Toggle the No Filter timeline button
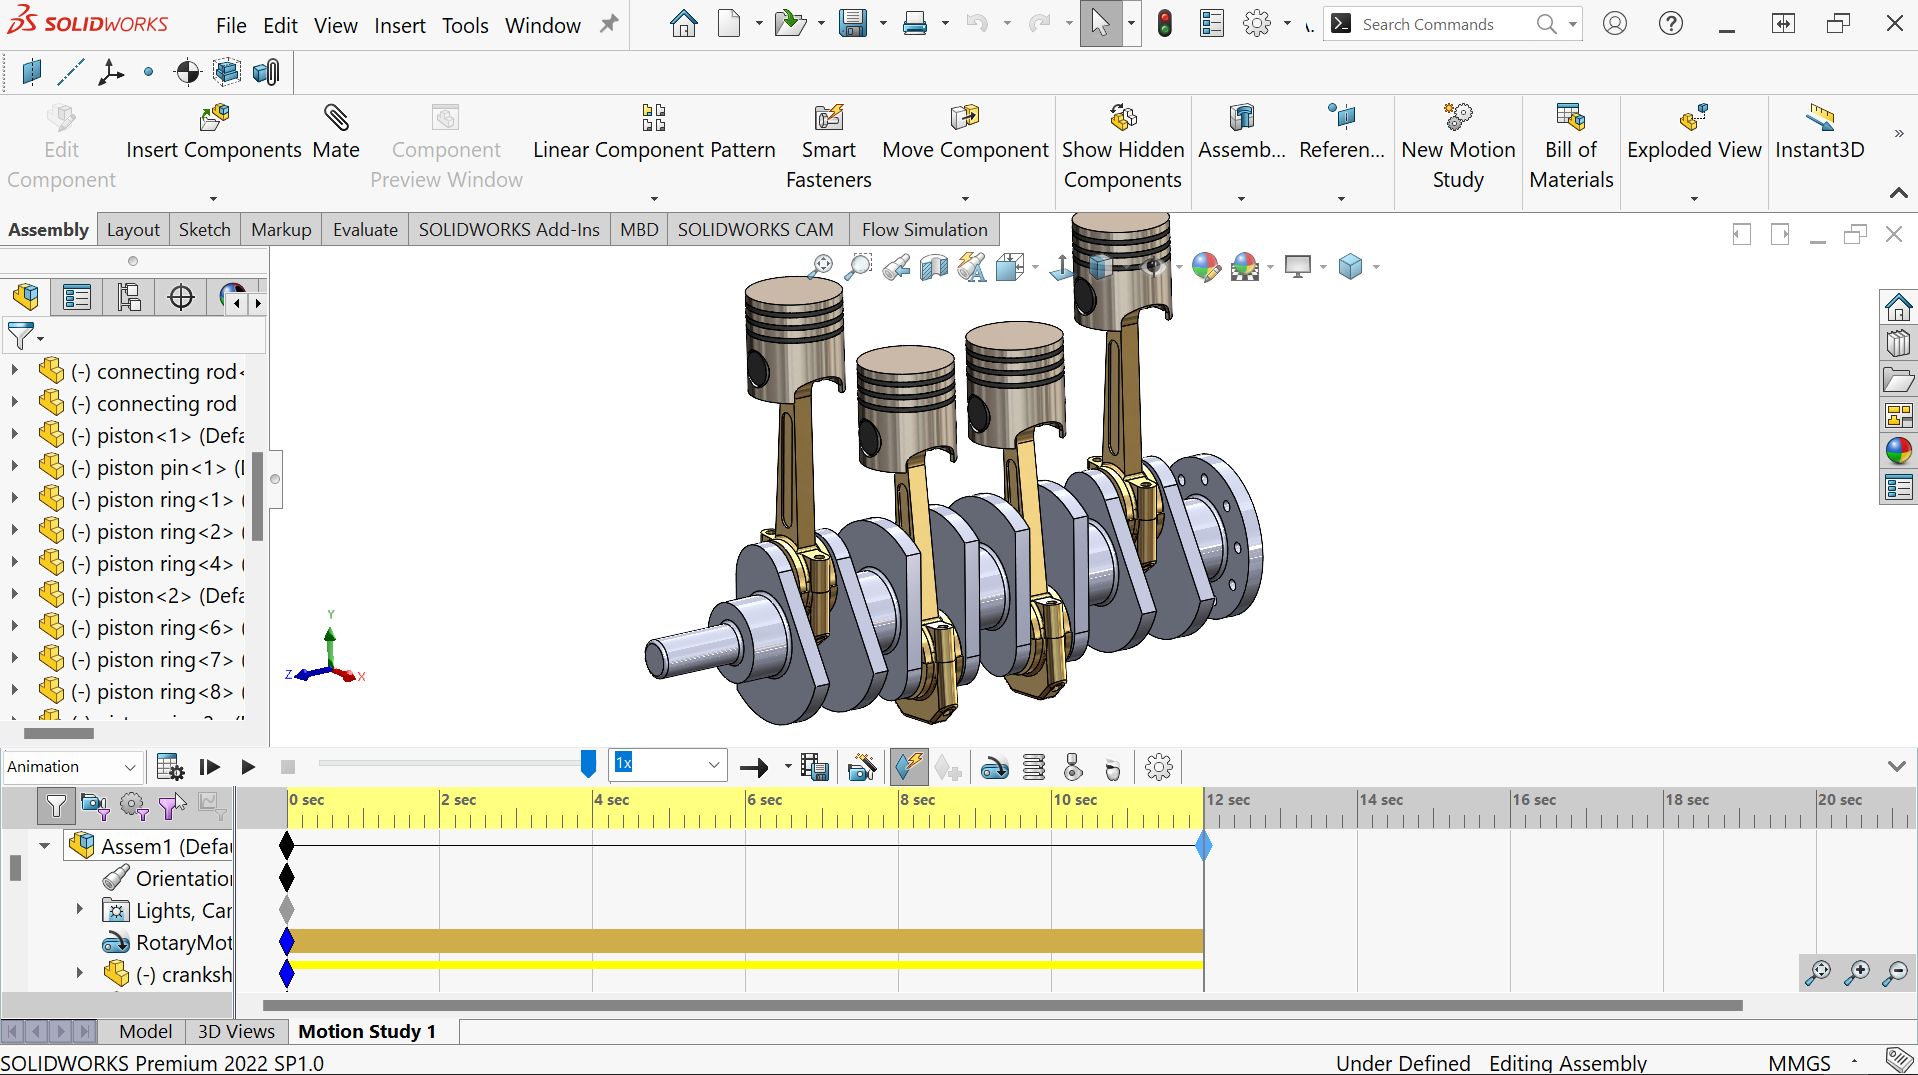Screen dimensions: 1918x1075 tap(56, 805)
